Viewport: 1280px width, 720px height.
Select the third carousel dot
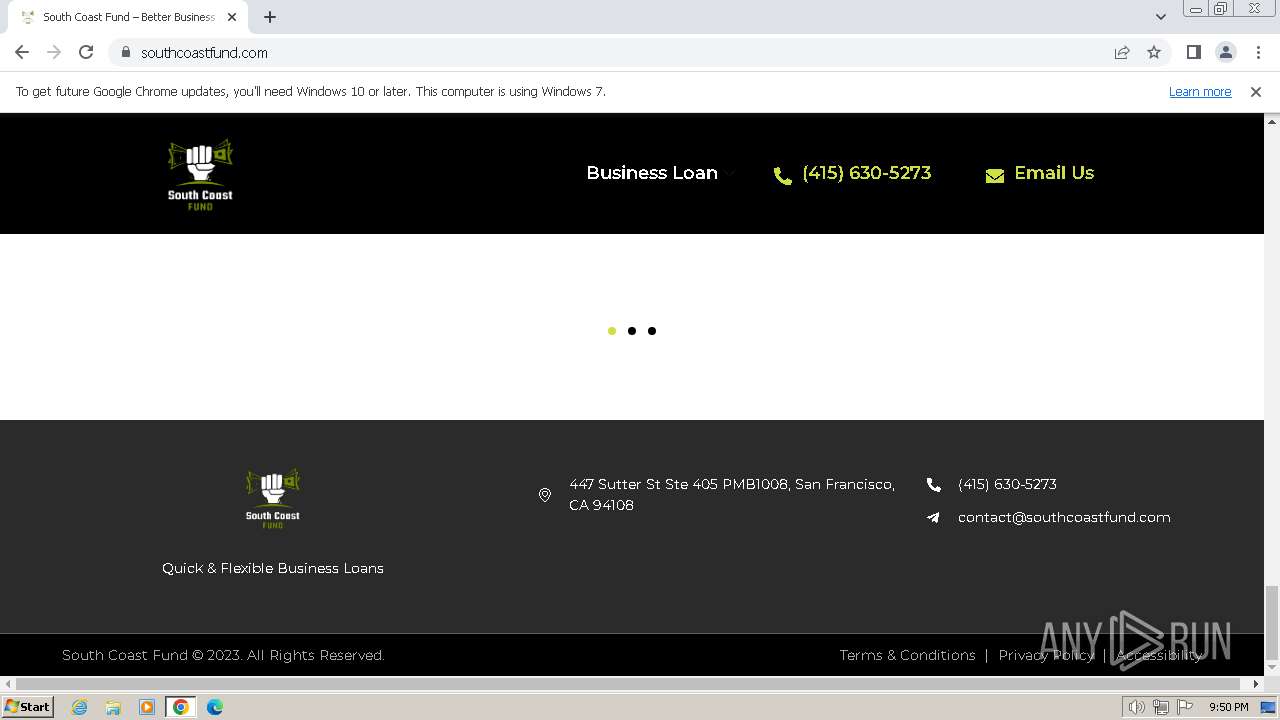652,331
